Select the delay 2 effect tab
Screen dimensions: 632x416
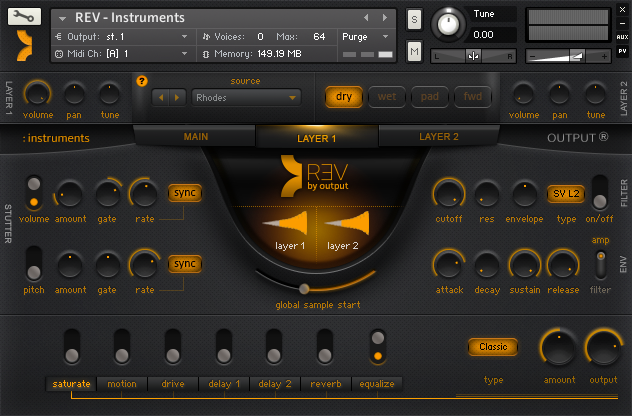point(275,384)
